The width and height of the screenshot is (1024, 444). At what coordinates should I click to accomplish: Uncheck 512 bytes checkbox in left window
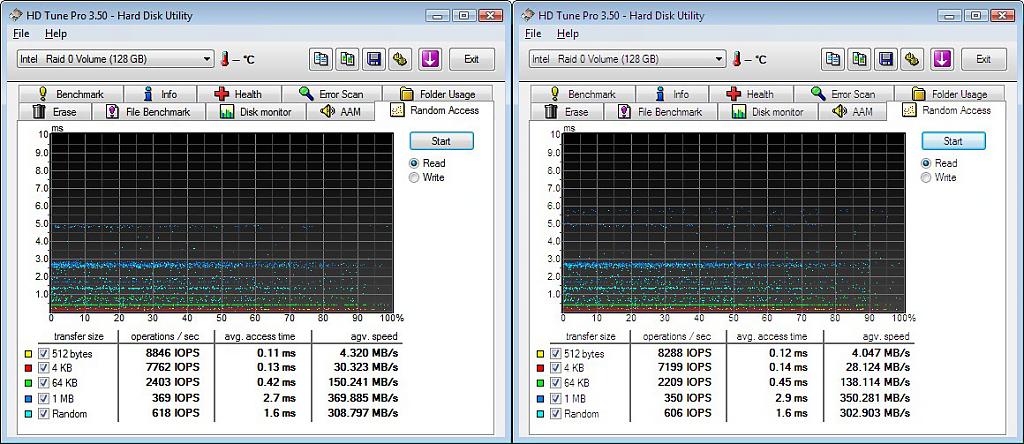[43, 353]
